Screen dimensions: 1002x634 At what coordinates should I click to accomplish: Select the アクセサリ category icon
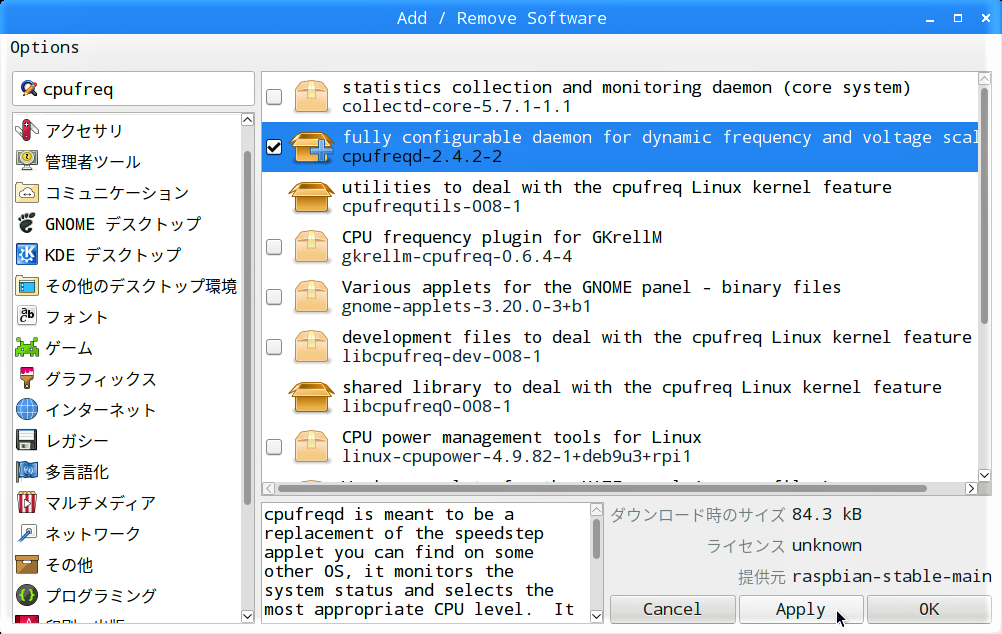[x=27, y=130]
